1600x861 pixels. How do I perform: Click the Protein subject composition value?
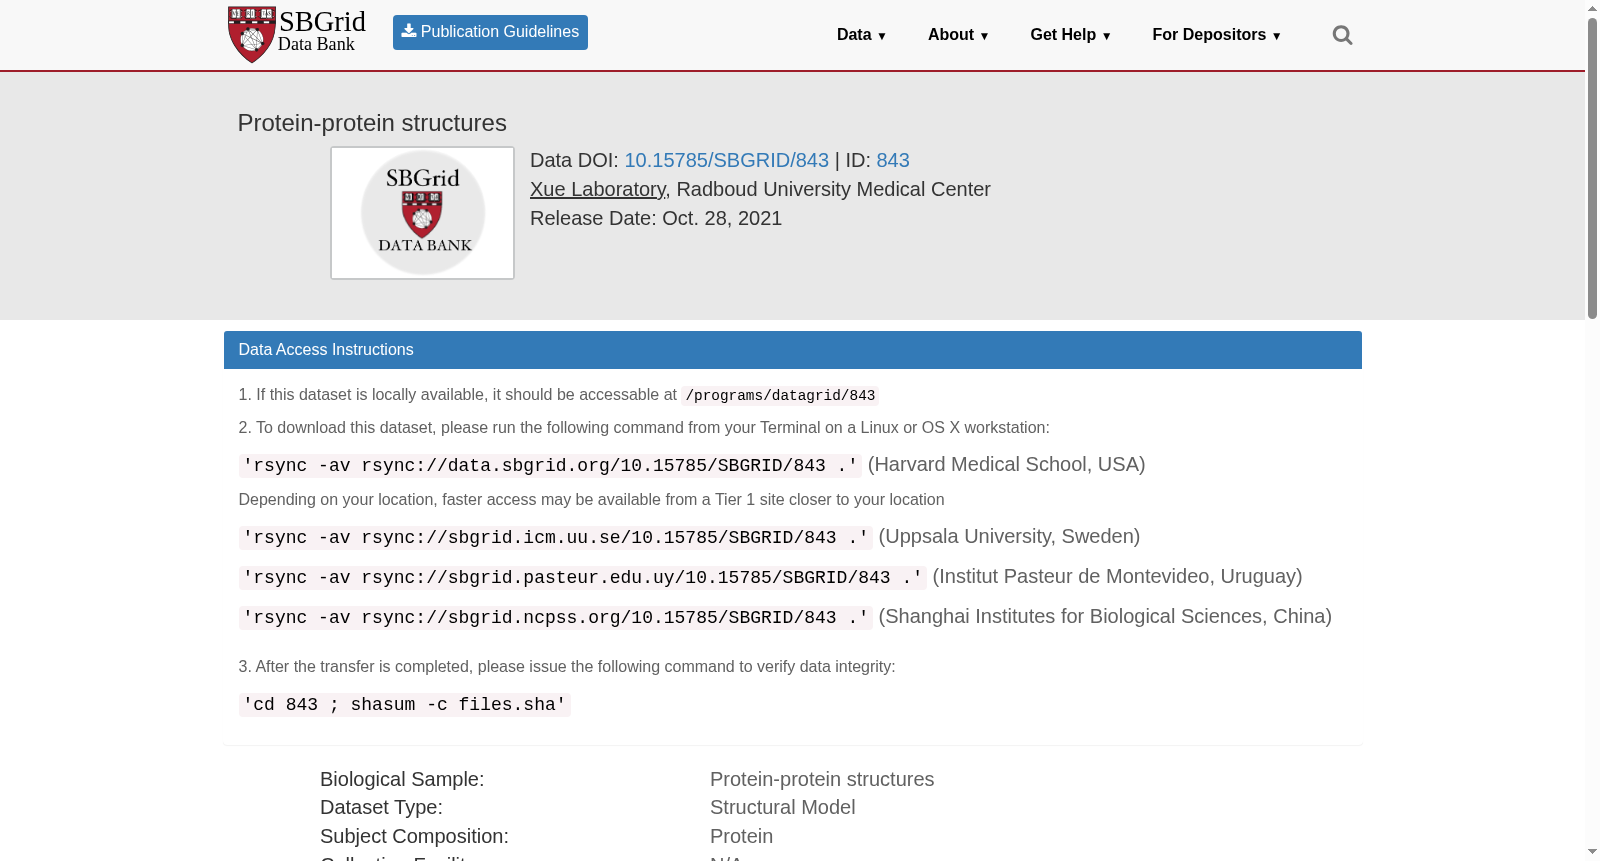pos(741,836)
